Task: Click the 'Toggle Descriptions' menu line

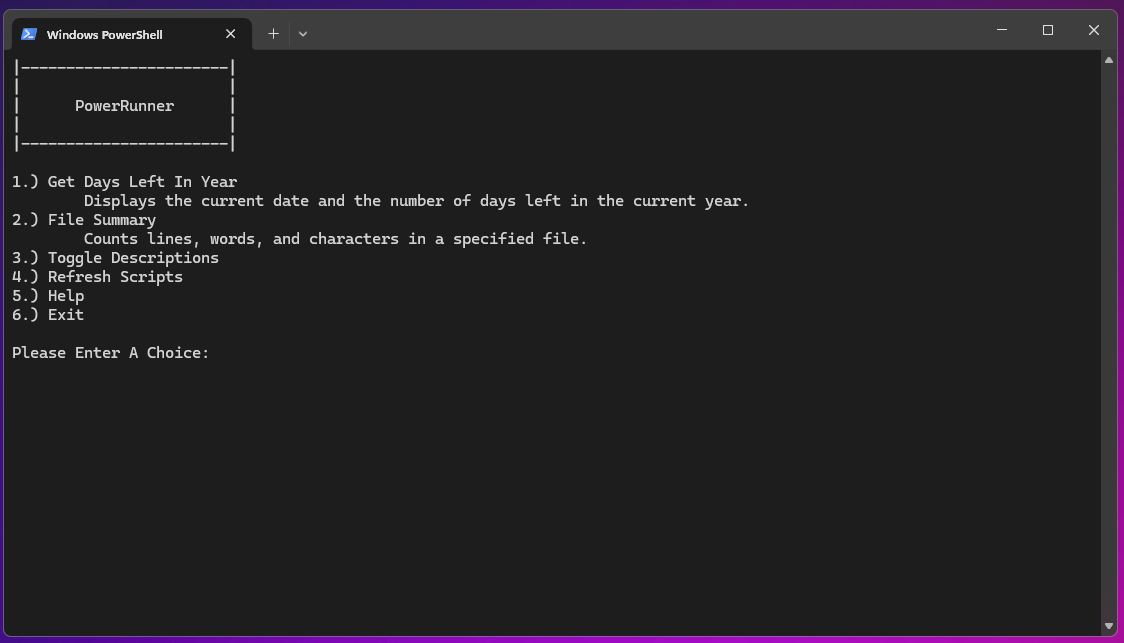Action: pyautogui.click(x=115, y=258)
